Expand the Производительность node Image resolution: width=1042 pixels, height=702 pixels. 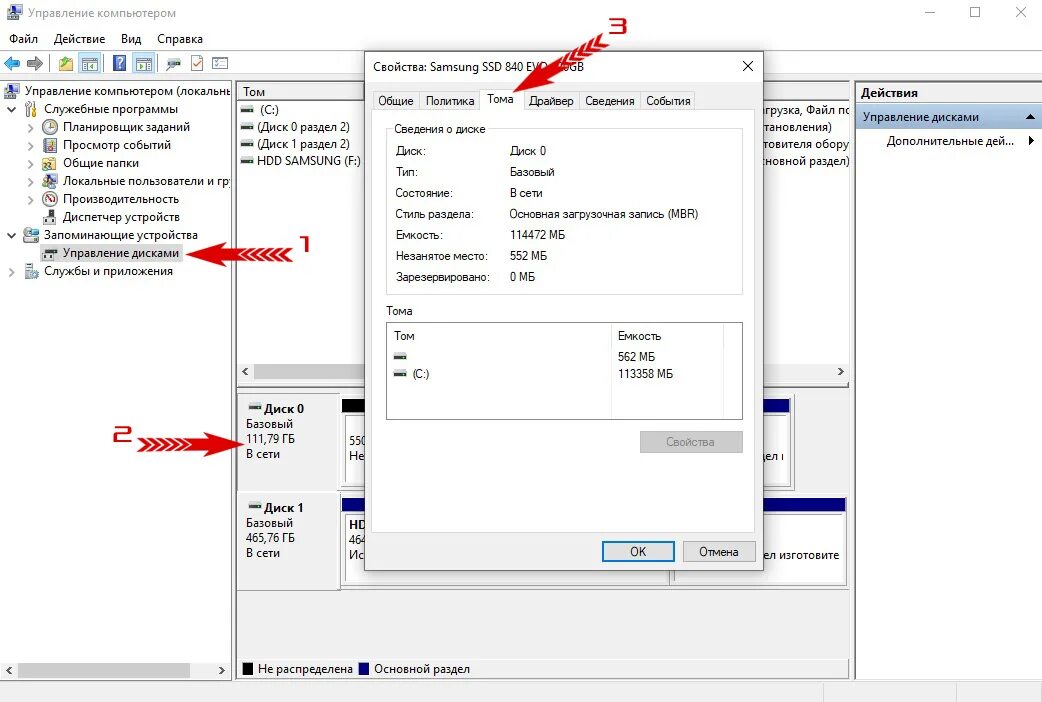30,199
